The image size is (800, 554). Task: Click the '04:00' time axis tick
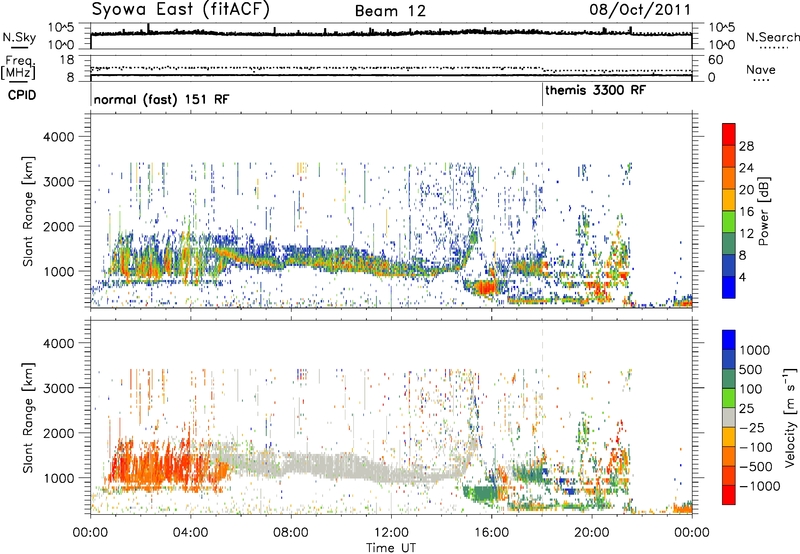click(191, 533)
